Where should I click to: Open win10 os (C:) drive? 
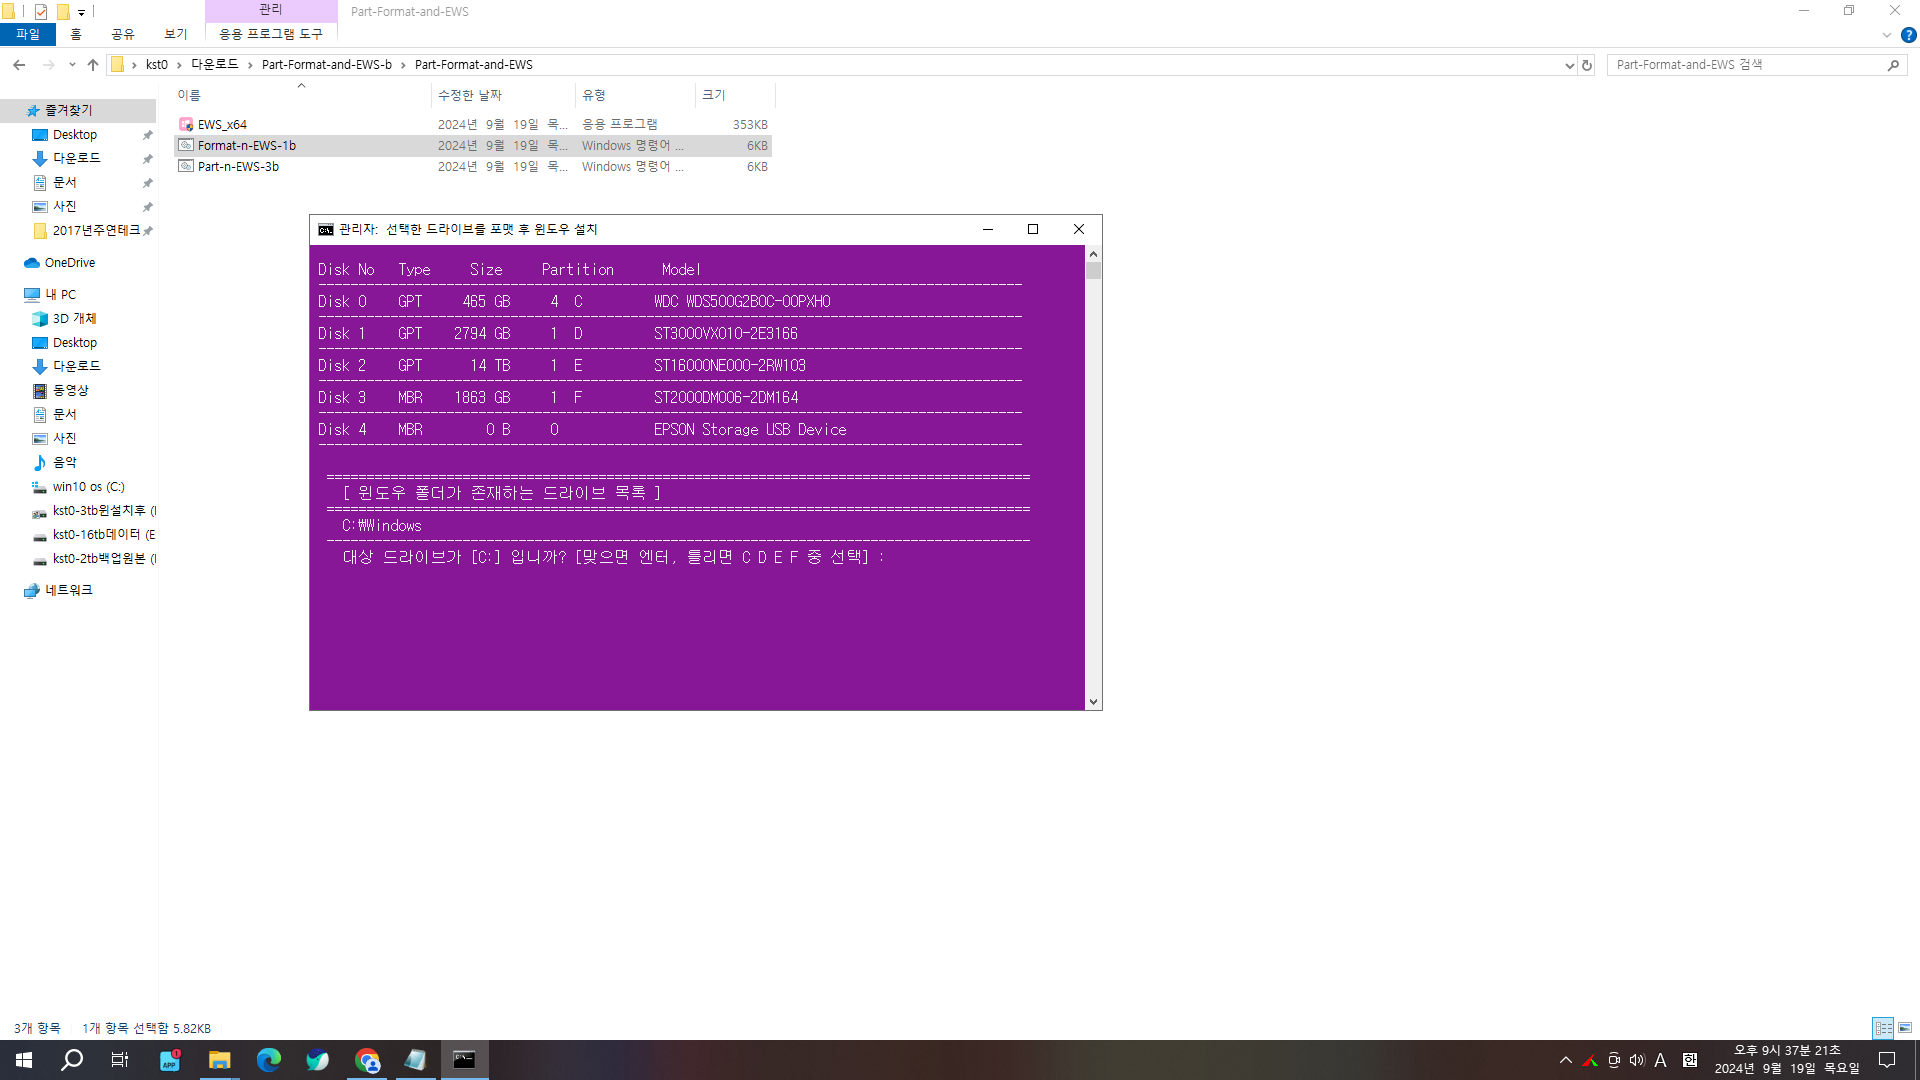89,487
